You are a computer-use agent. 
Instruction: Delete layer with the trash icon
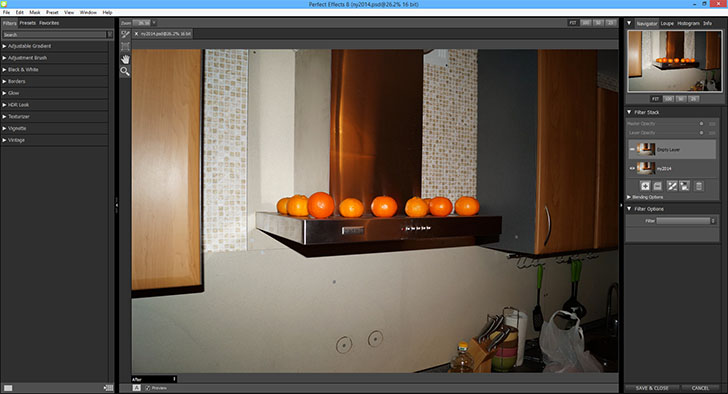[x=698, y=186]
